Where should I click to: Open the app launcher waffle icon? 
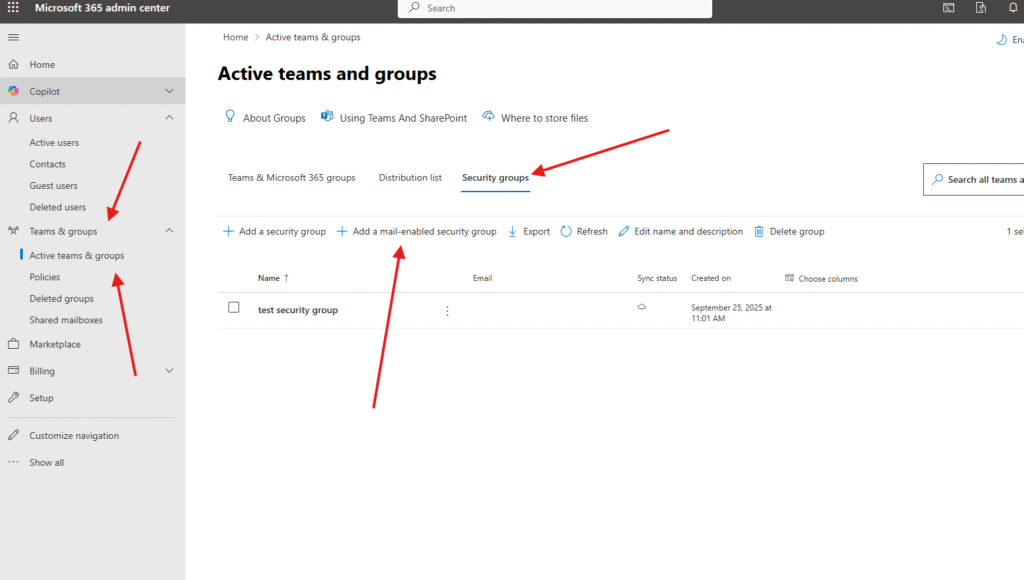(x=13, y=8)
